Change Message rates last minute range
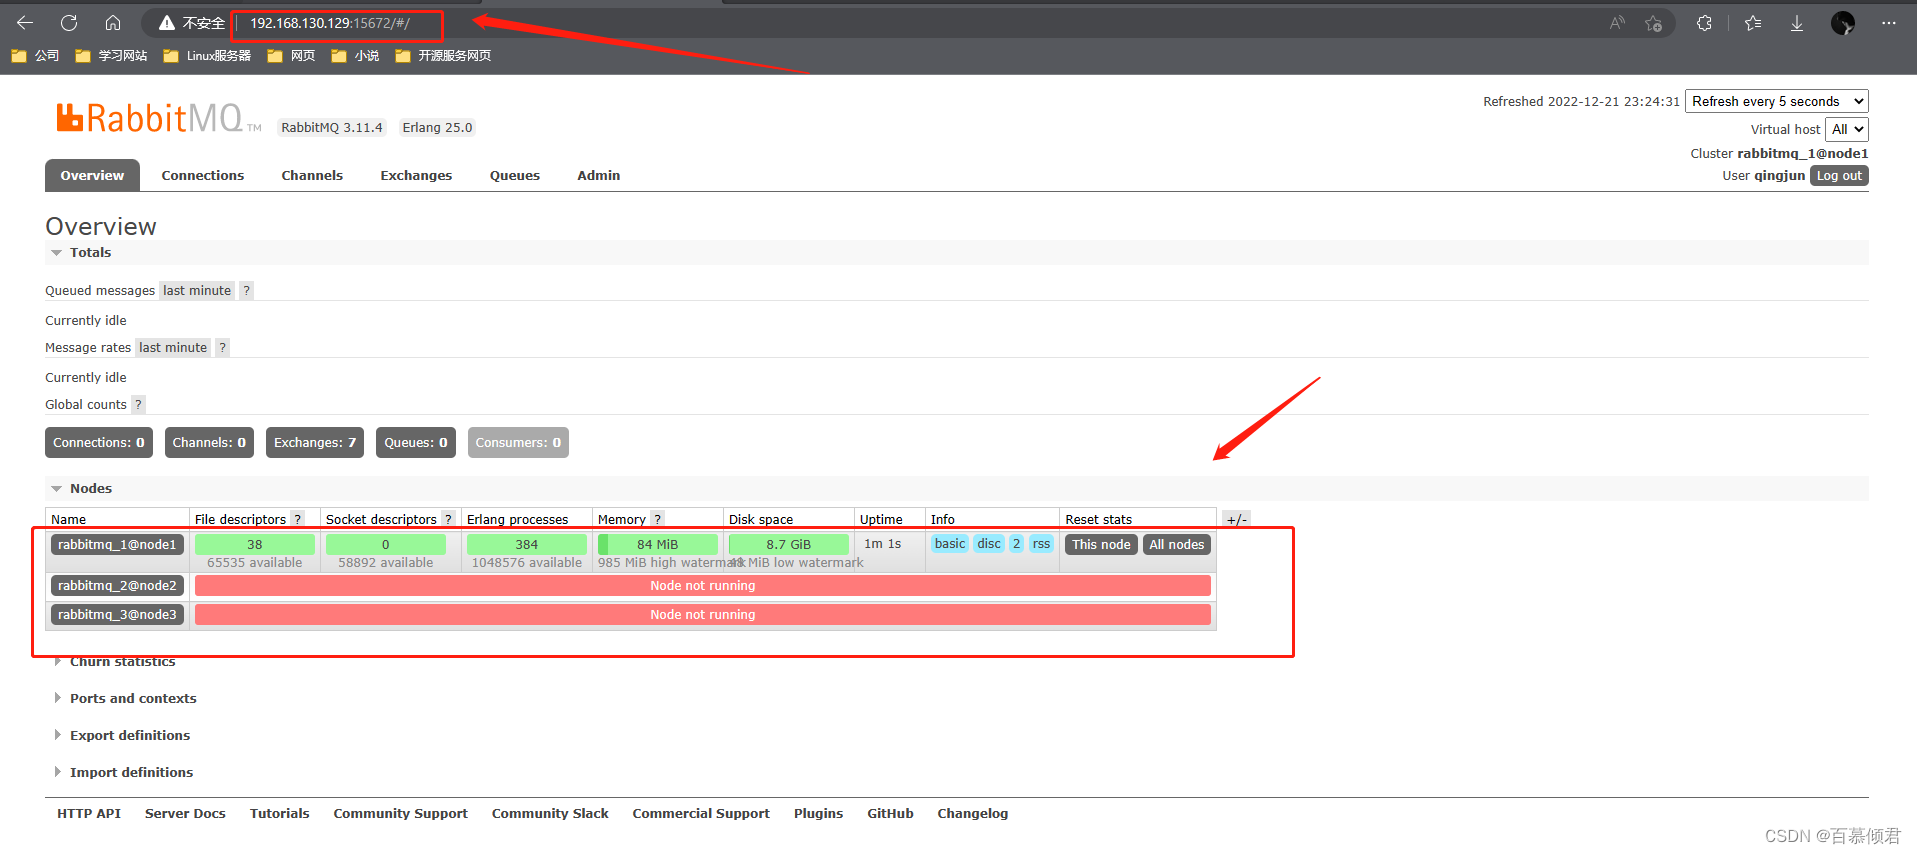The height and width of the screenshot is (854, 1917). 173,348
